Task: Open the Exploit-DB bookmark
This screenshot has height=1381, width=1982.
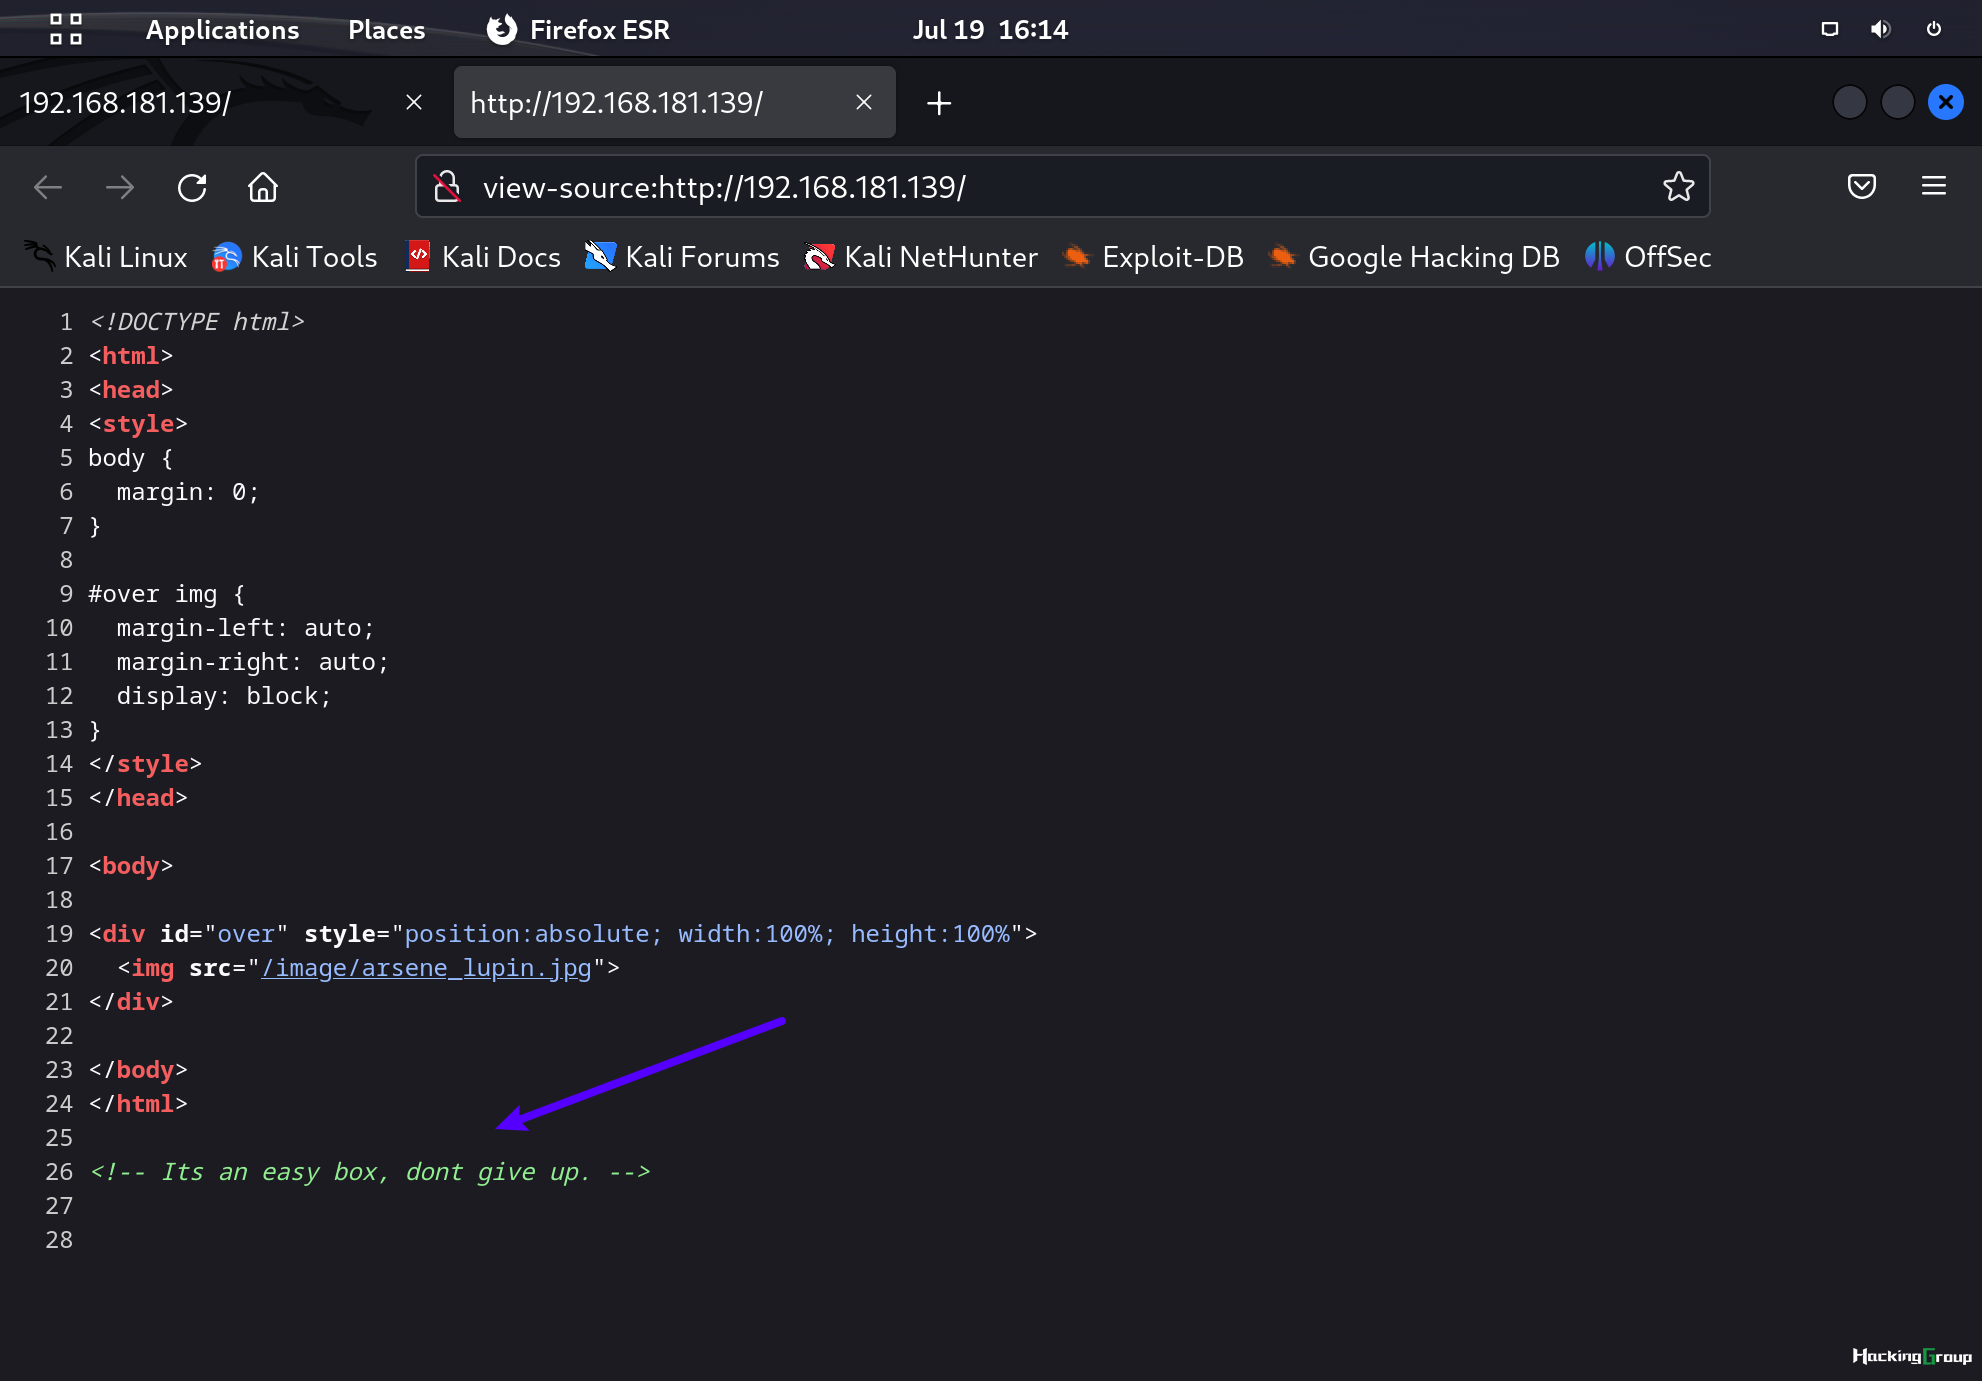Action: pos(1153,257)
